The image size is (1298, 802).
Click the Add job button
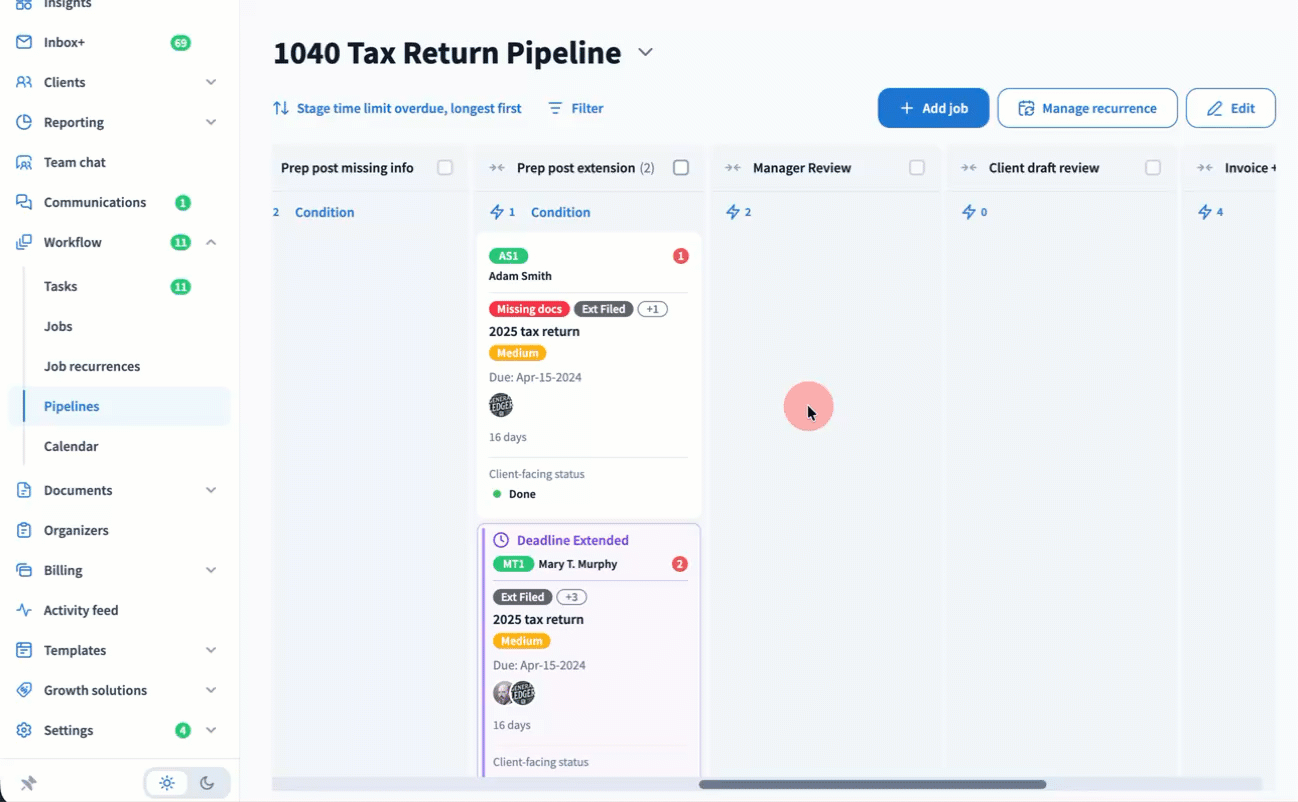[x=933, y=108]
